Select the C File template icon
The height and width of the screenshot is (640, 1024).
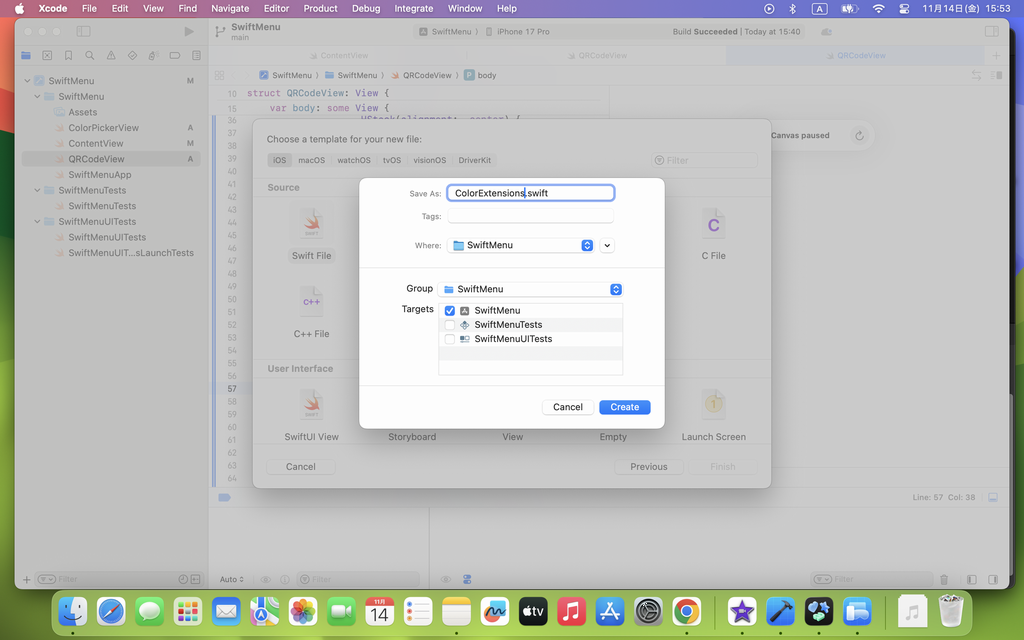coord(713,225)
